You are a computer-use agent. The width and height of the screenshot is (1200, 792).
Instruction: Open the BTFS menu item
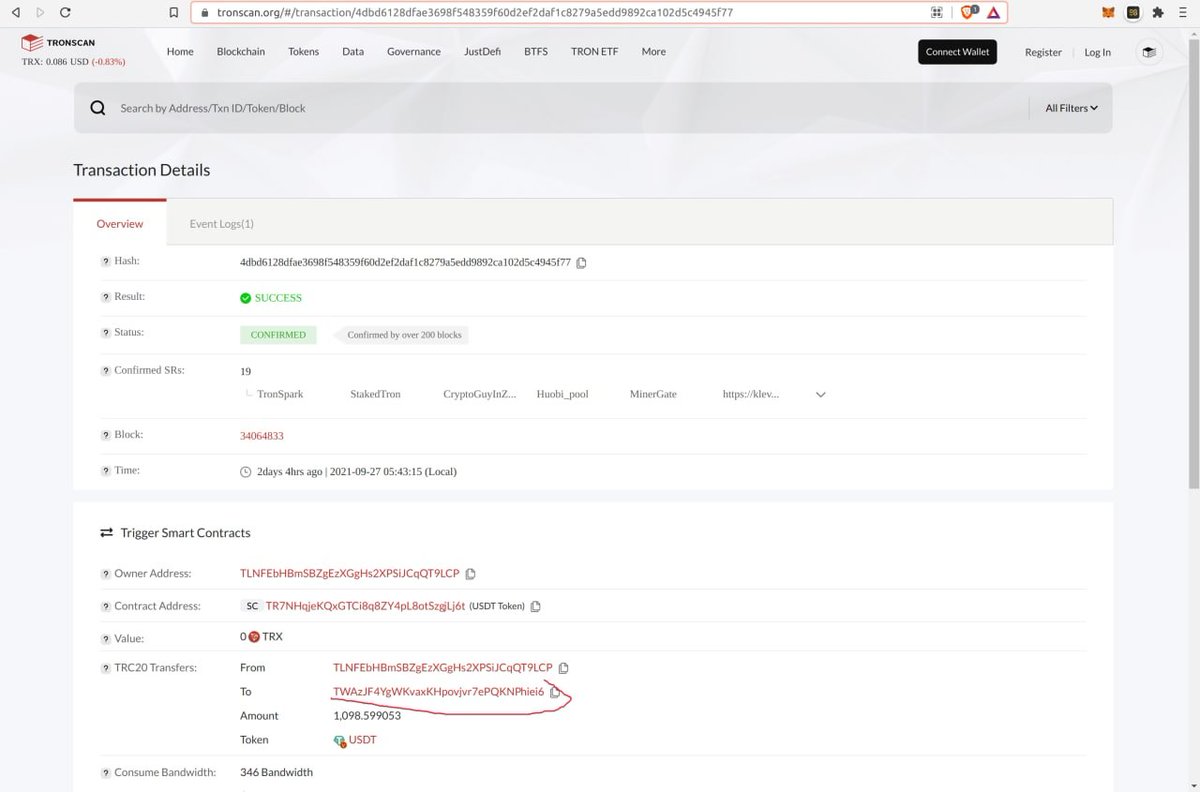[536, 52]
